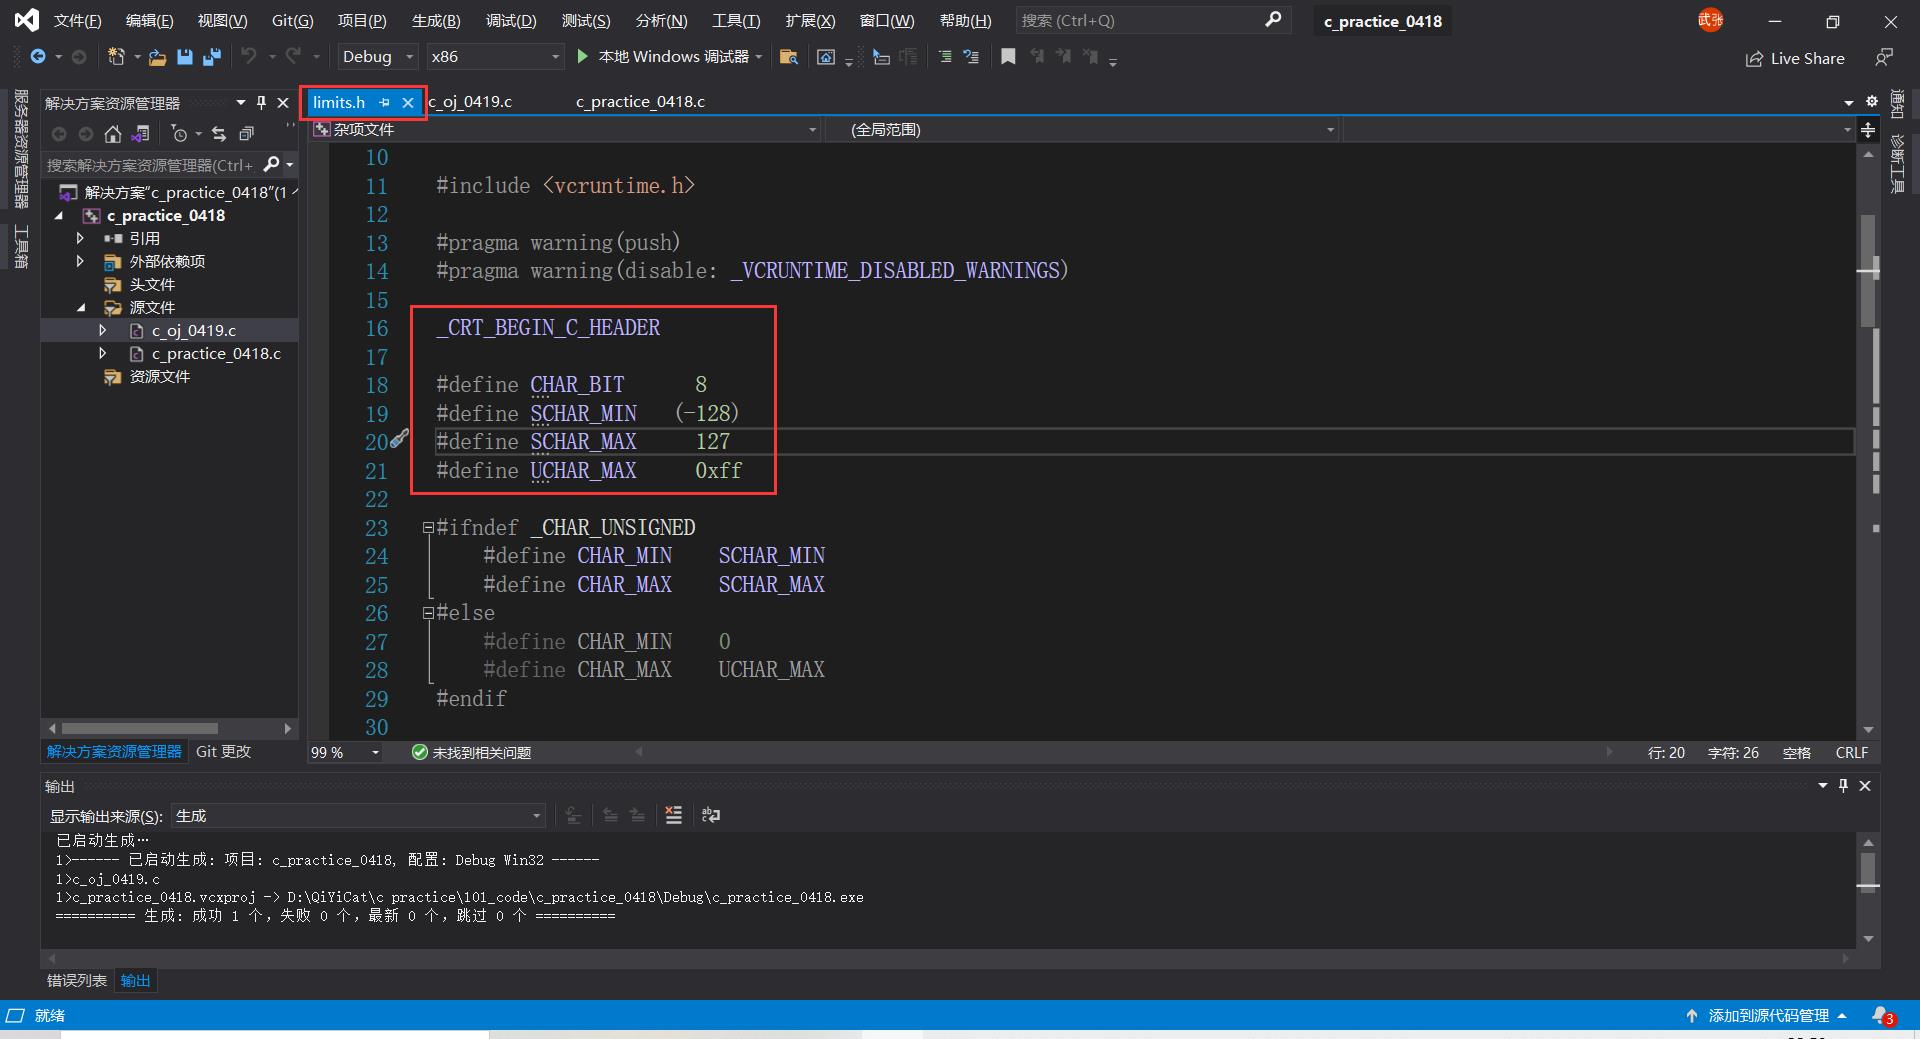Switch to the 错误列表 tab

tap(77, 980)
